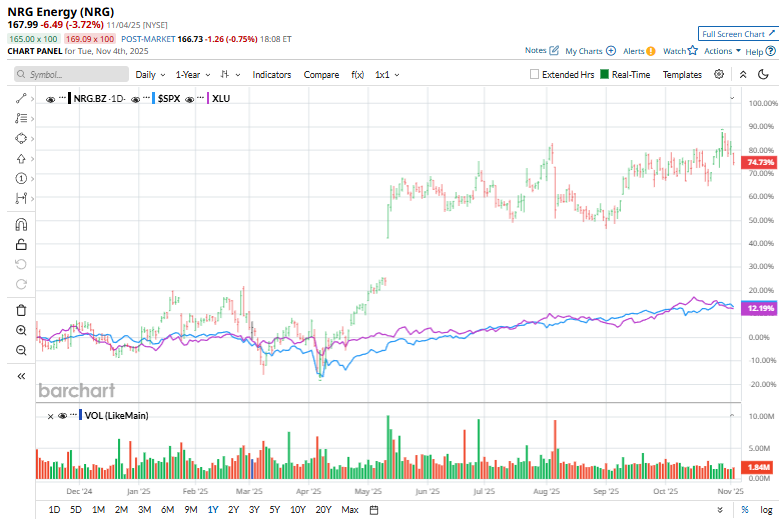Open the Compare menu

[321, 74]
